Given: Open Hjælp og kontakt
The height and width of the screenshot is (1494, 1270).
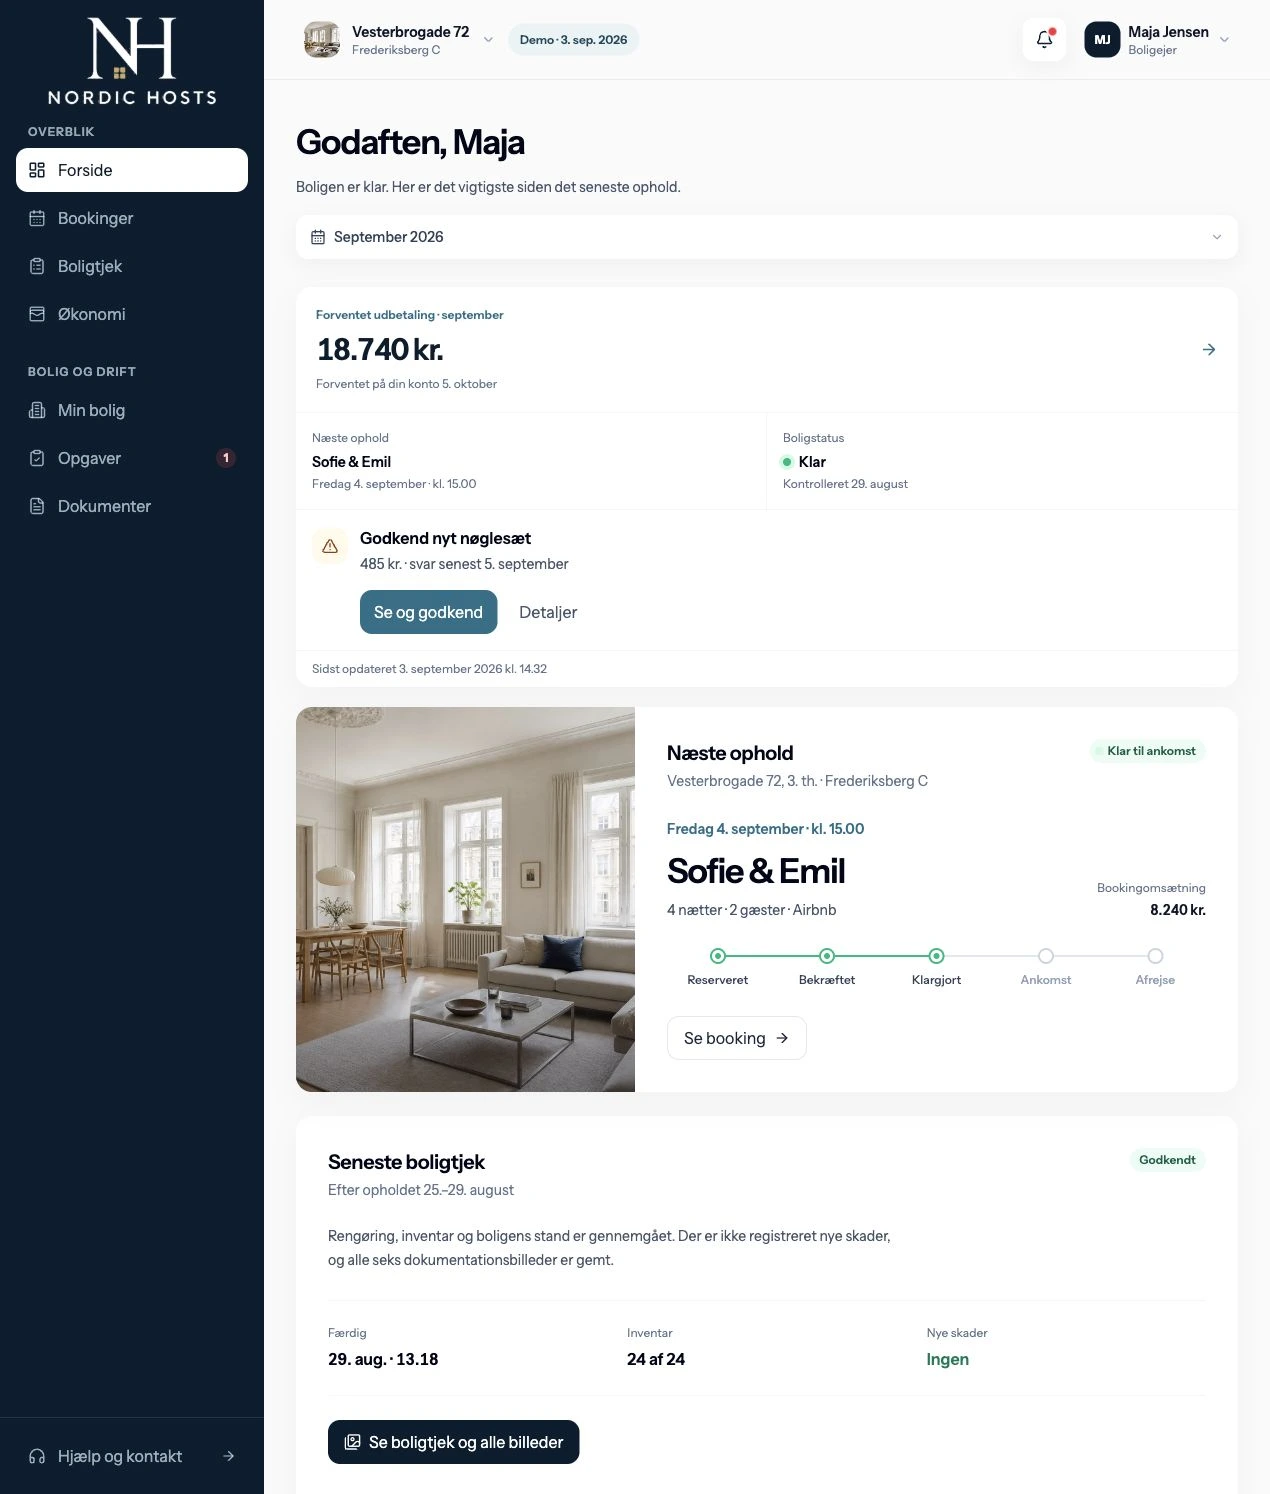Looking at the screenshot, I should (132, 1456).
